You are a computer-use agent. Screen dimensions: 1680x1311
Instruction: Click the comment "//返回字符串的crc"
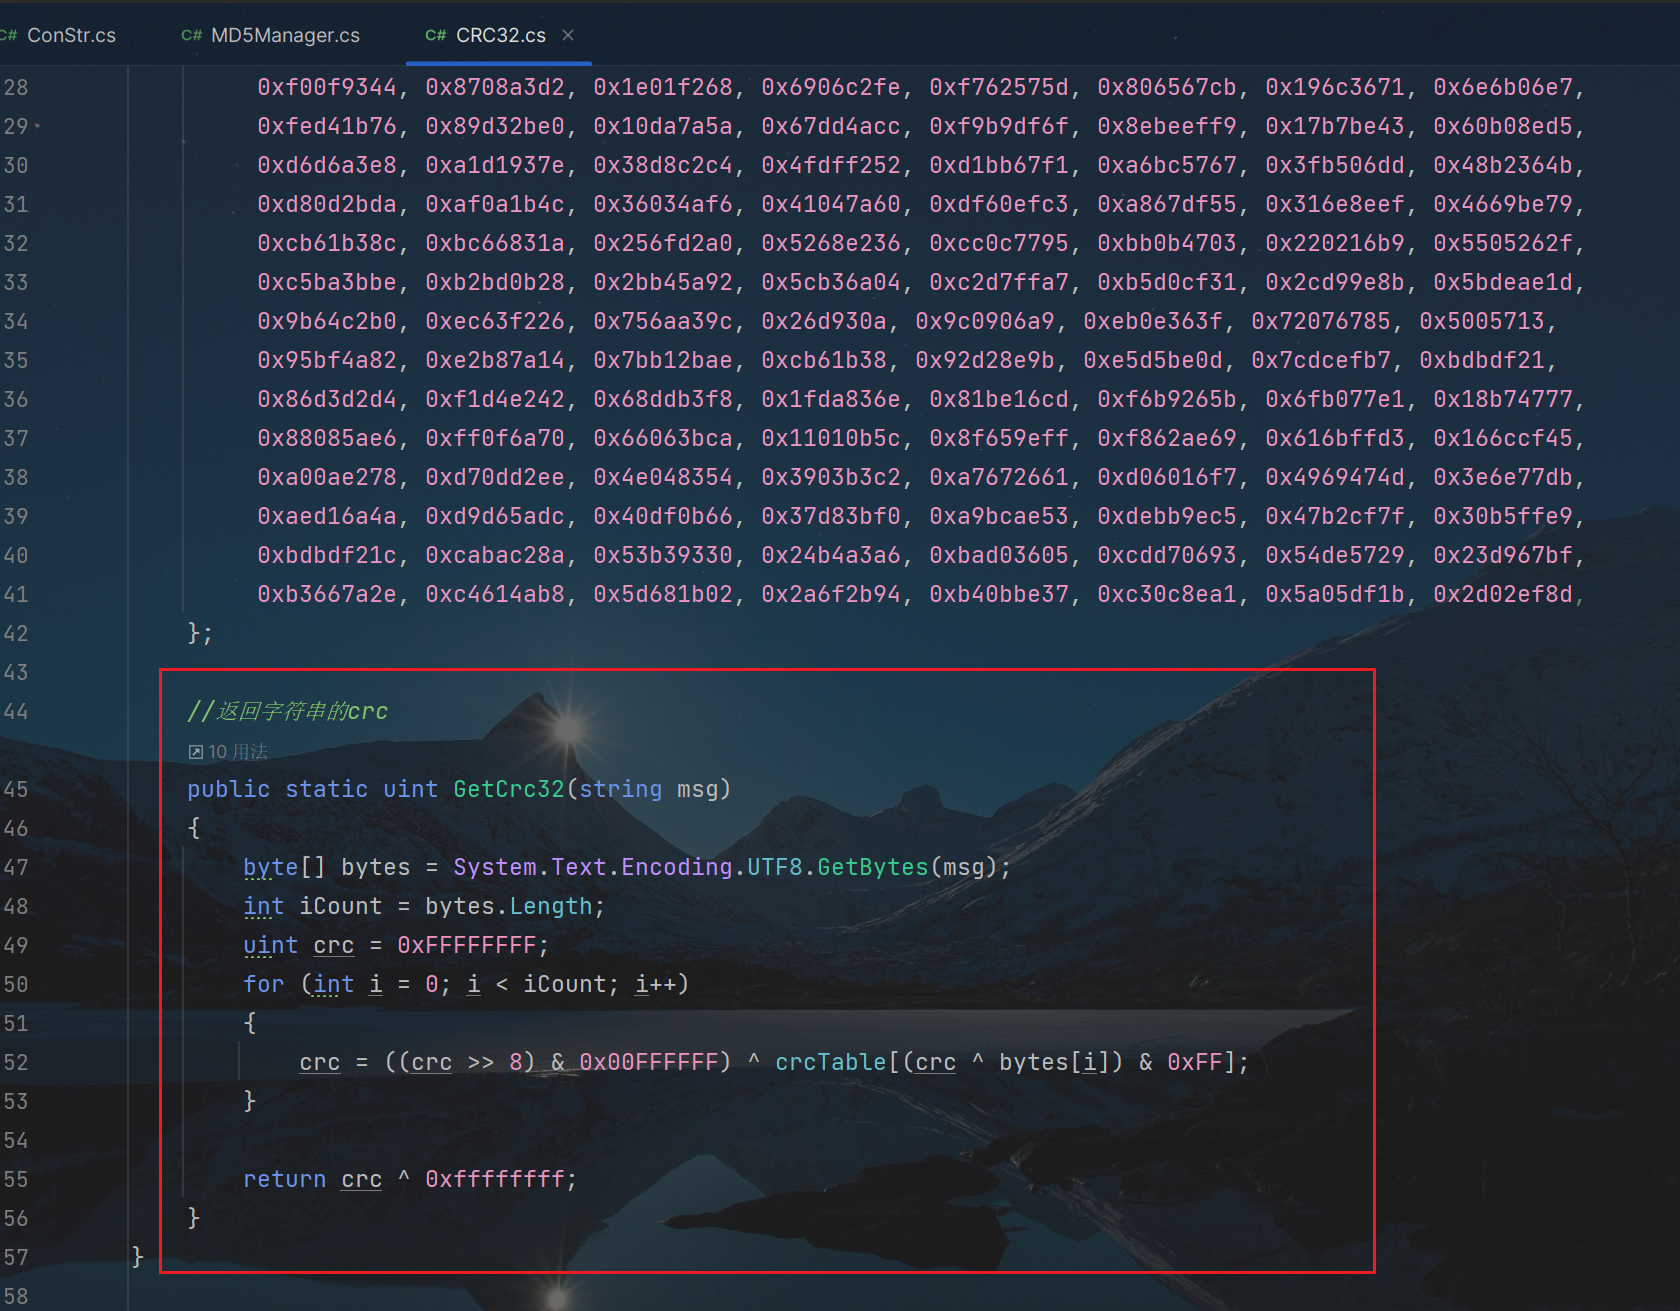pyautogui.click(x=288, y=711)
